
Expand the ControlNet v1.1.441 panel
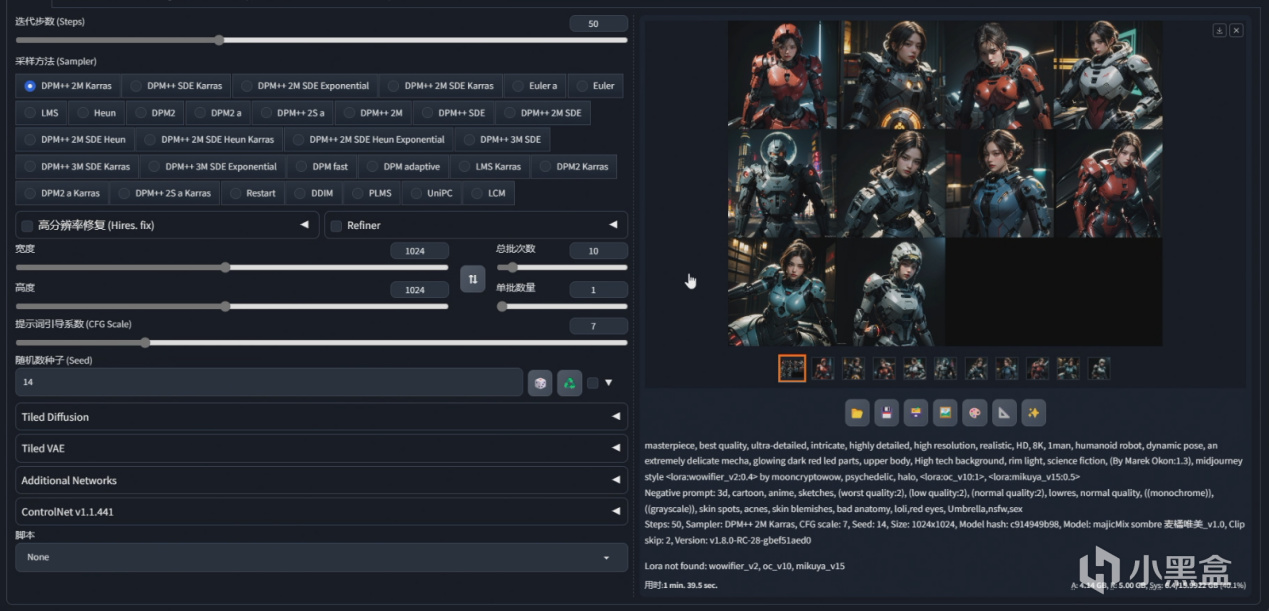321,512
